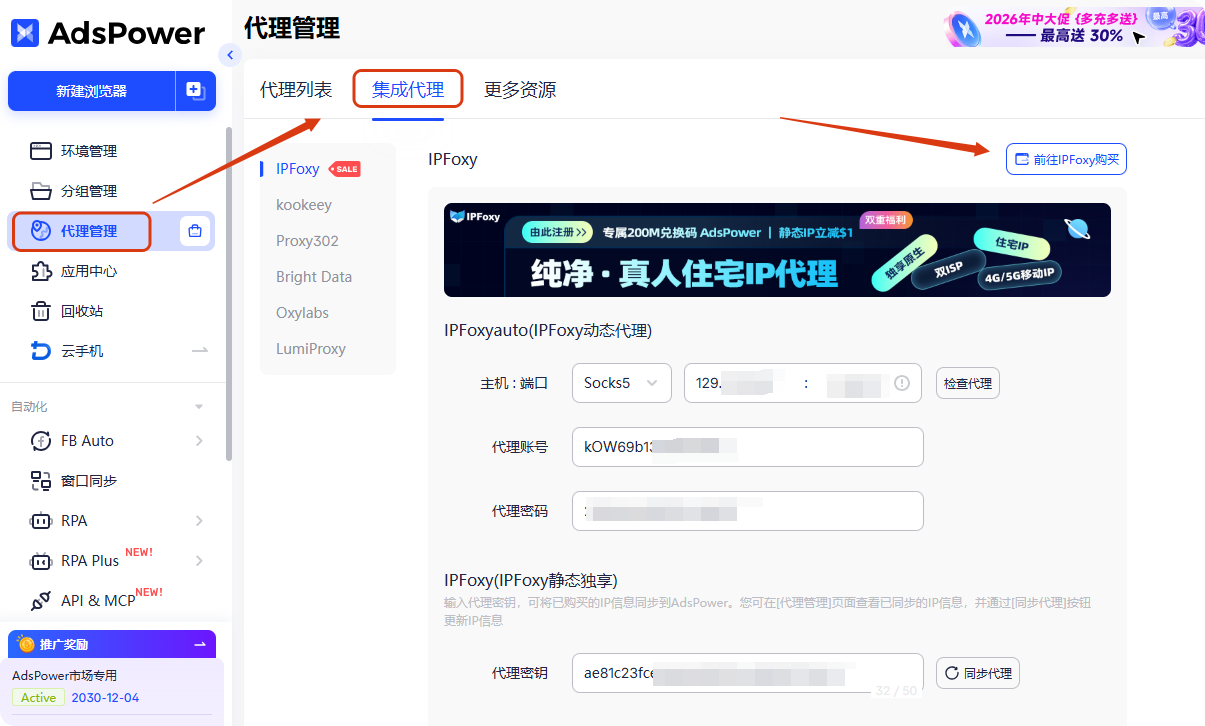The width and height of the screenshot is (1205, 726).
Task: Switch to the 代理列表 tab
Action: [296, 89]
